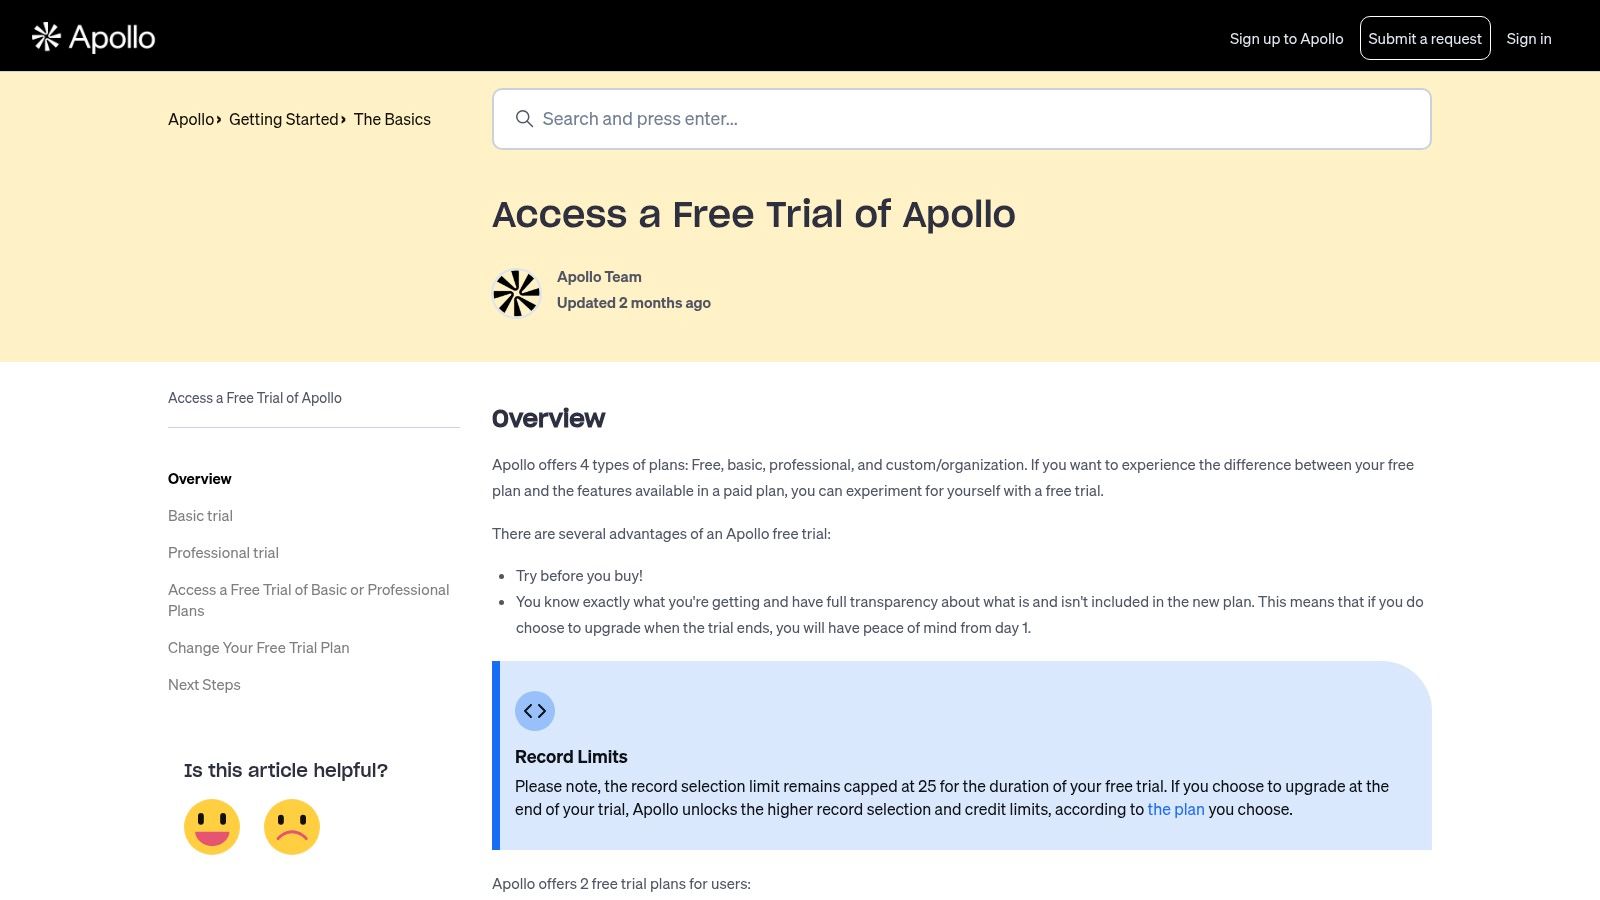Select the search magnifier icon

[525, 118]
